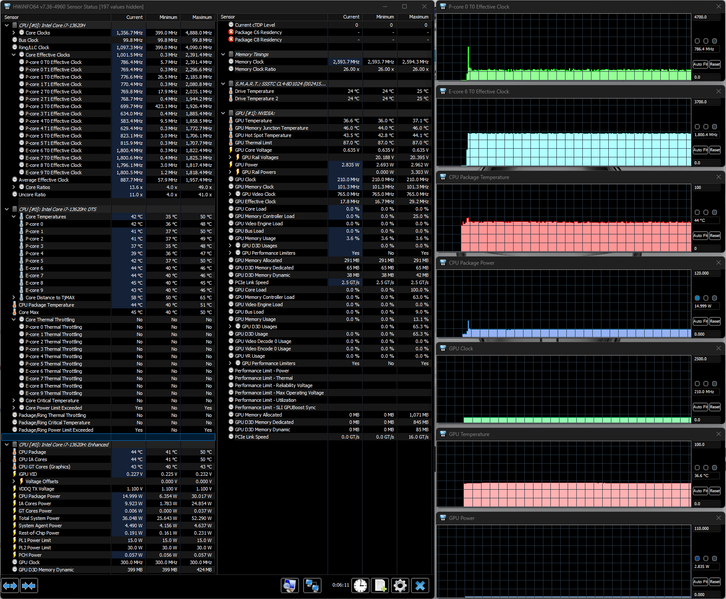Open sensor settings gear icon
726x599 pixels.
point(400,586)
